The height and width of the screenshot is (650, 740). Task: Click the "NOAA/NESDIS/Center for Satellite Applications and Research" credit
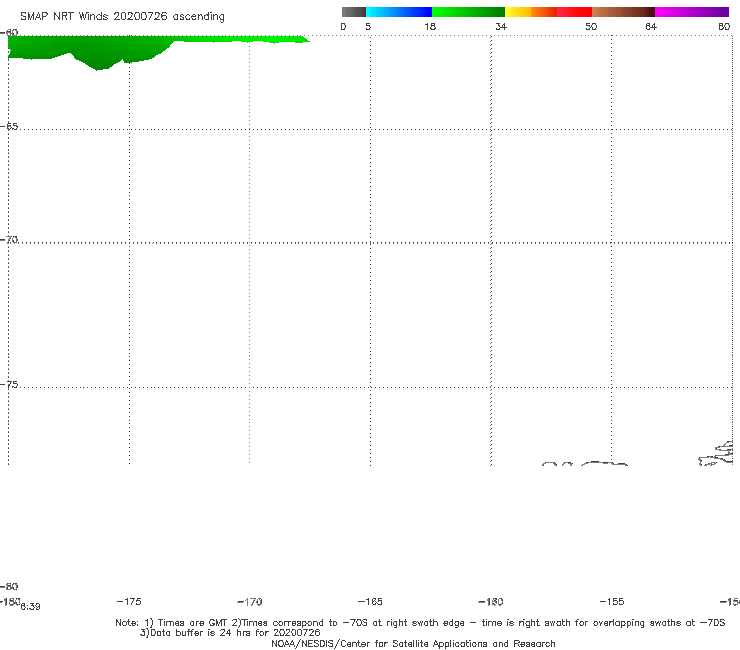413,643
